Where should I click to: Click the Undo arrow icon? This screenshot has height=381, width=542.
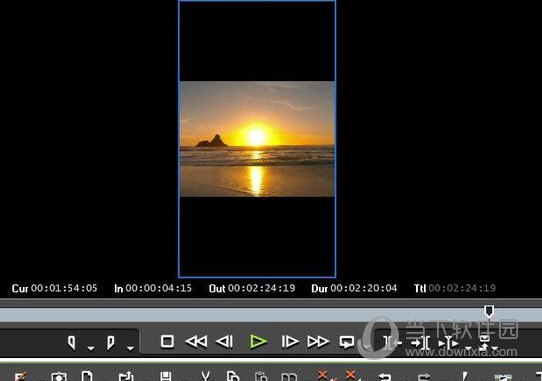point(385,377)
